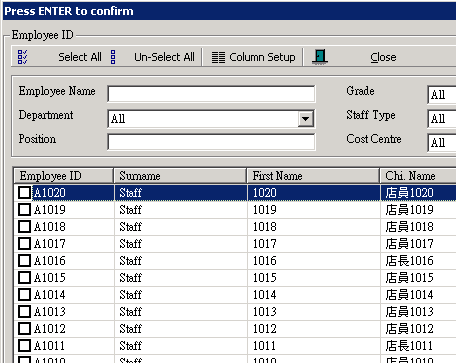The width and height of the screenshot is (456, 363).
Task: Focus the Employee Name input field
Action: point(211,94)
